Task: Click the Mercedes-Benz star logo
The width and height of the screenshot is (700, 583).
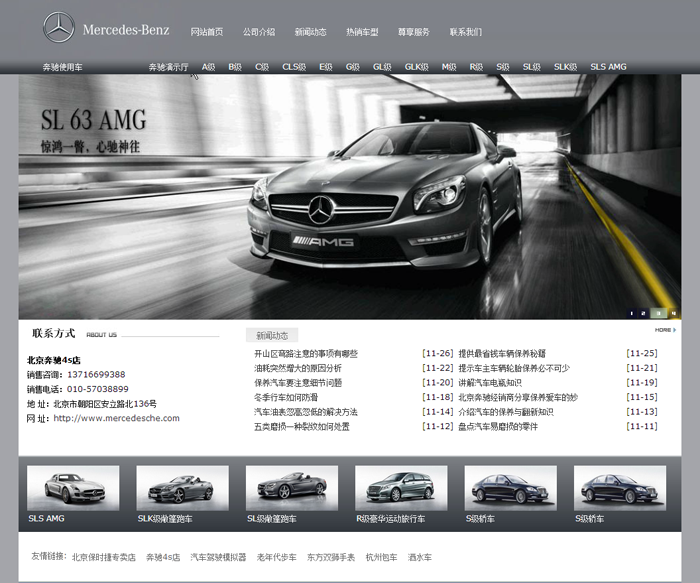Action: tap(59, 27)
